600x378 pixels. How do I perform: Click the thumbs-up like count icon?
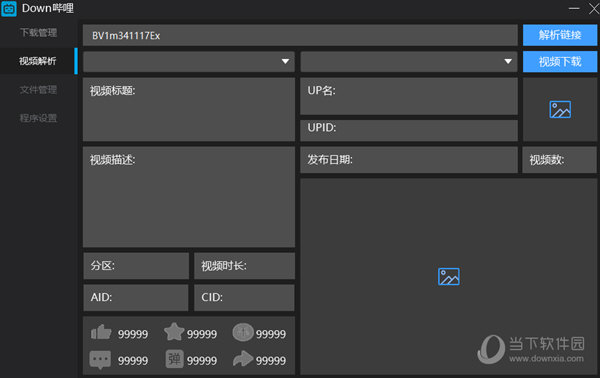(101, 332)
